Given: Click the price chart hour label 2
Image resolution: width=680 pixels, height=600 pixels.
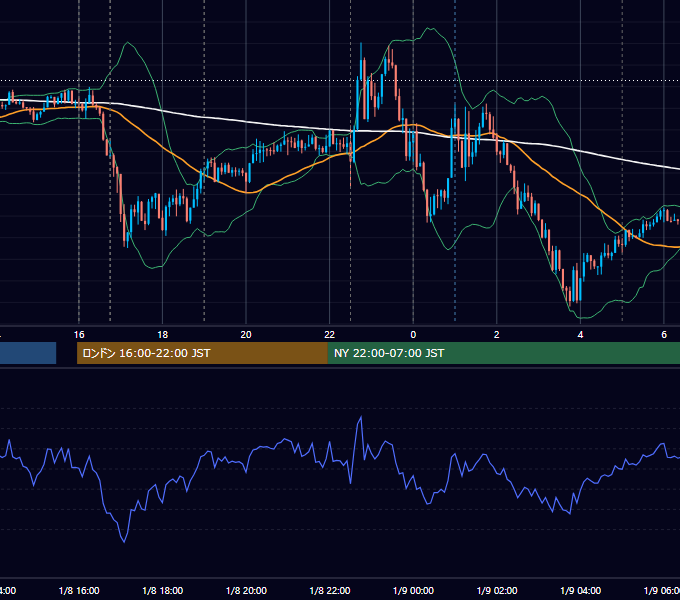Looking at the screenshot, I should point(497,335).
